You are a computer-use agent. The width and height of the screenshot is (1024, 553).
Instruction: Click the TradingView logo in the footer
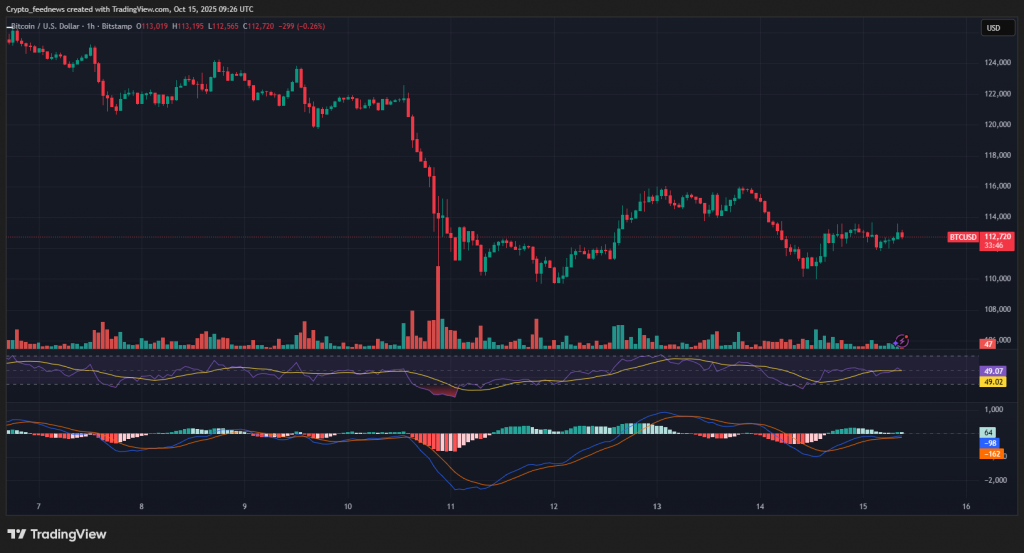[x=57, y=534]
